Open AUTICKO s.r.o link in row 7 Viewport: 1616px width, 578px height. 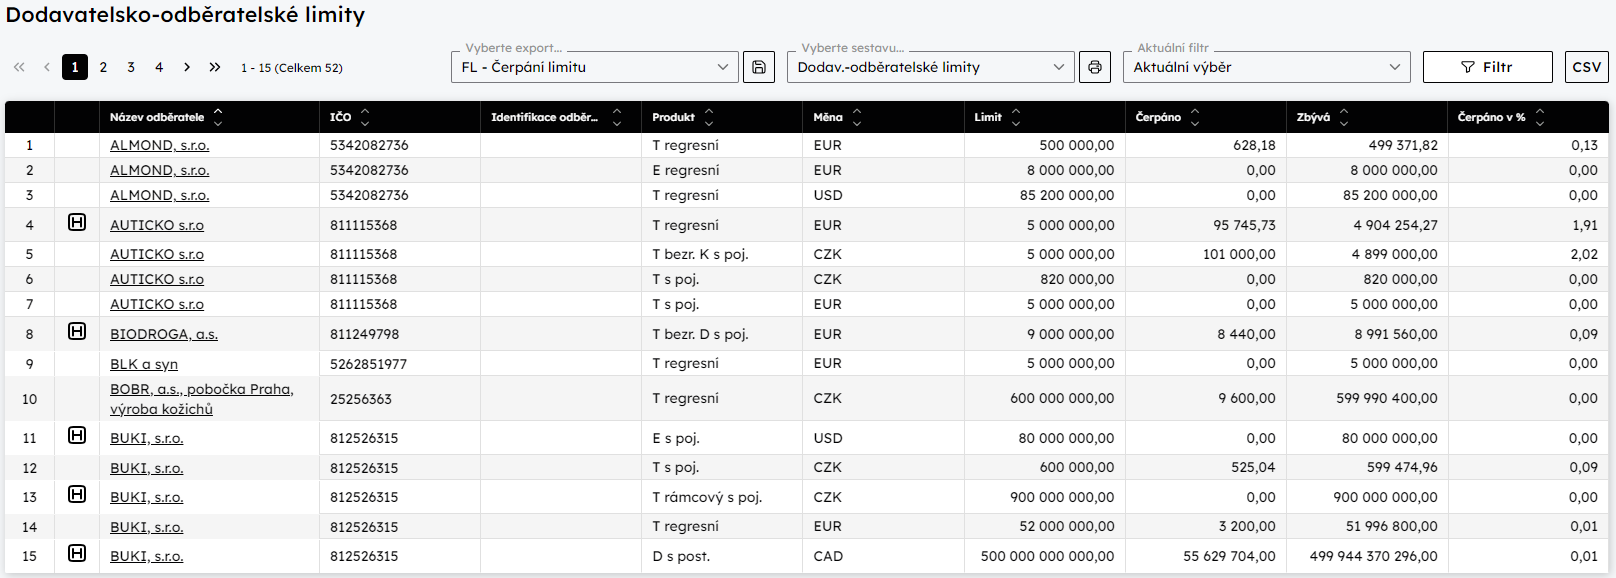157,304
